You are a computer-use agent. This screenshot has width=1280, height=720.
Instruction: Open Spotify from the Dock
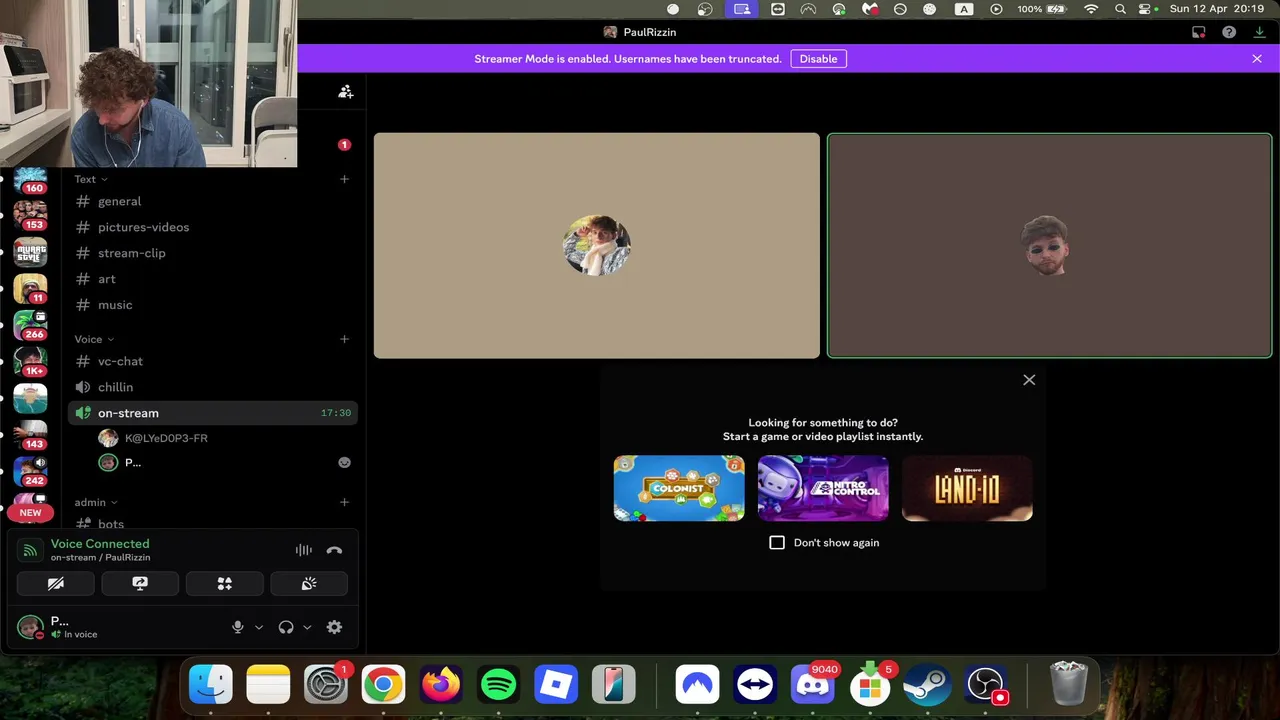(x=498, y=685)
